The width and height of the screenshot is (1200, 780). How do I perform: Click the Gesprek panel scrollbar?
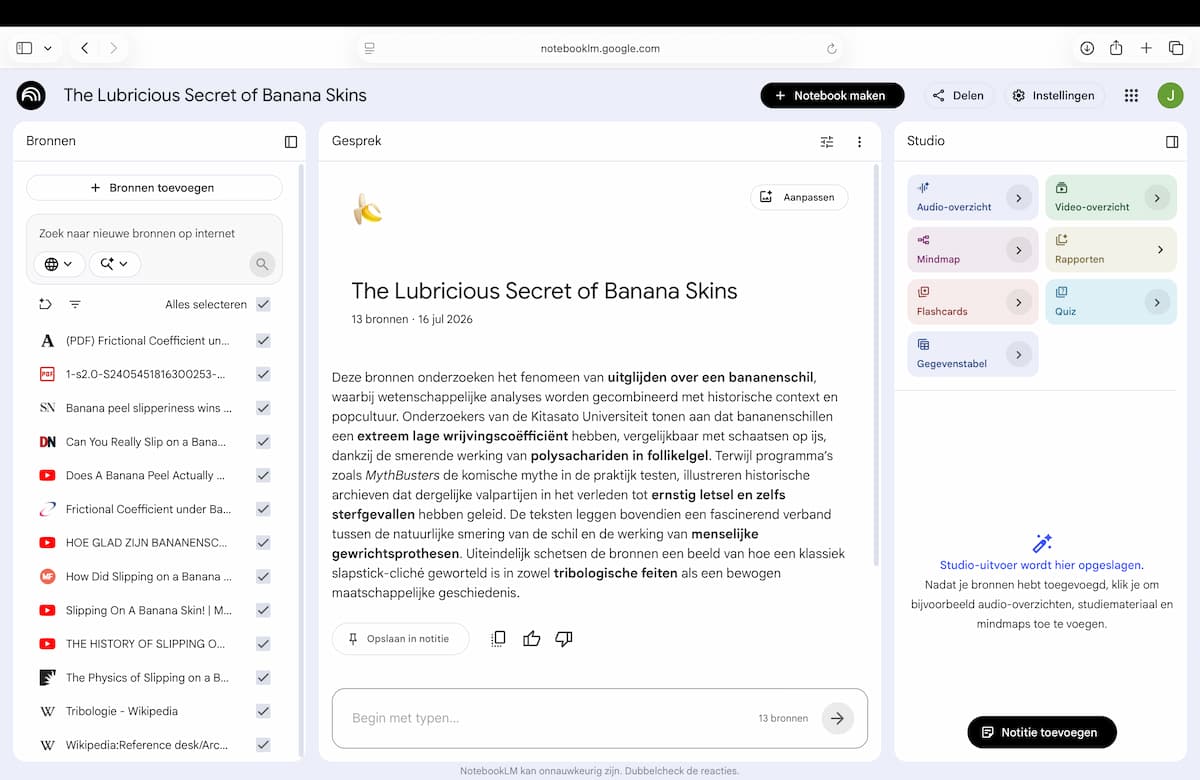pyautogui.click(x=877, y=365)
